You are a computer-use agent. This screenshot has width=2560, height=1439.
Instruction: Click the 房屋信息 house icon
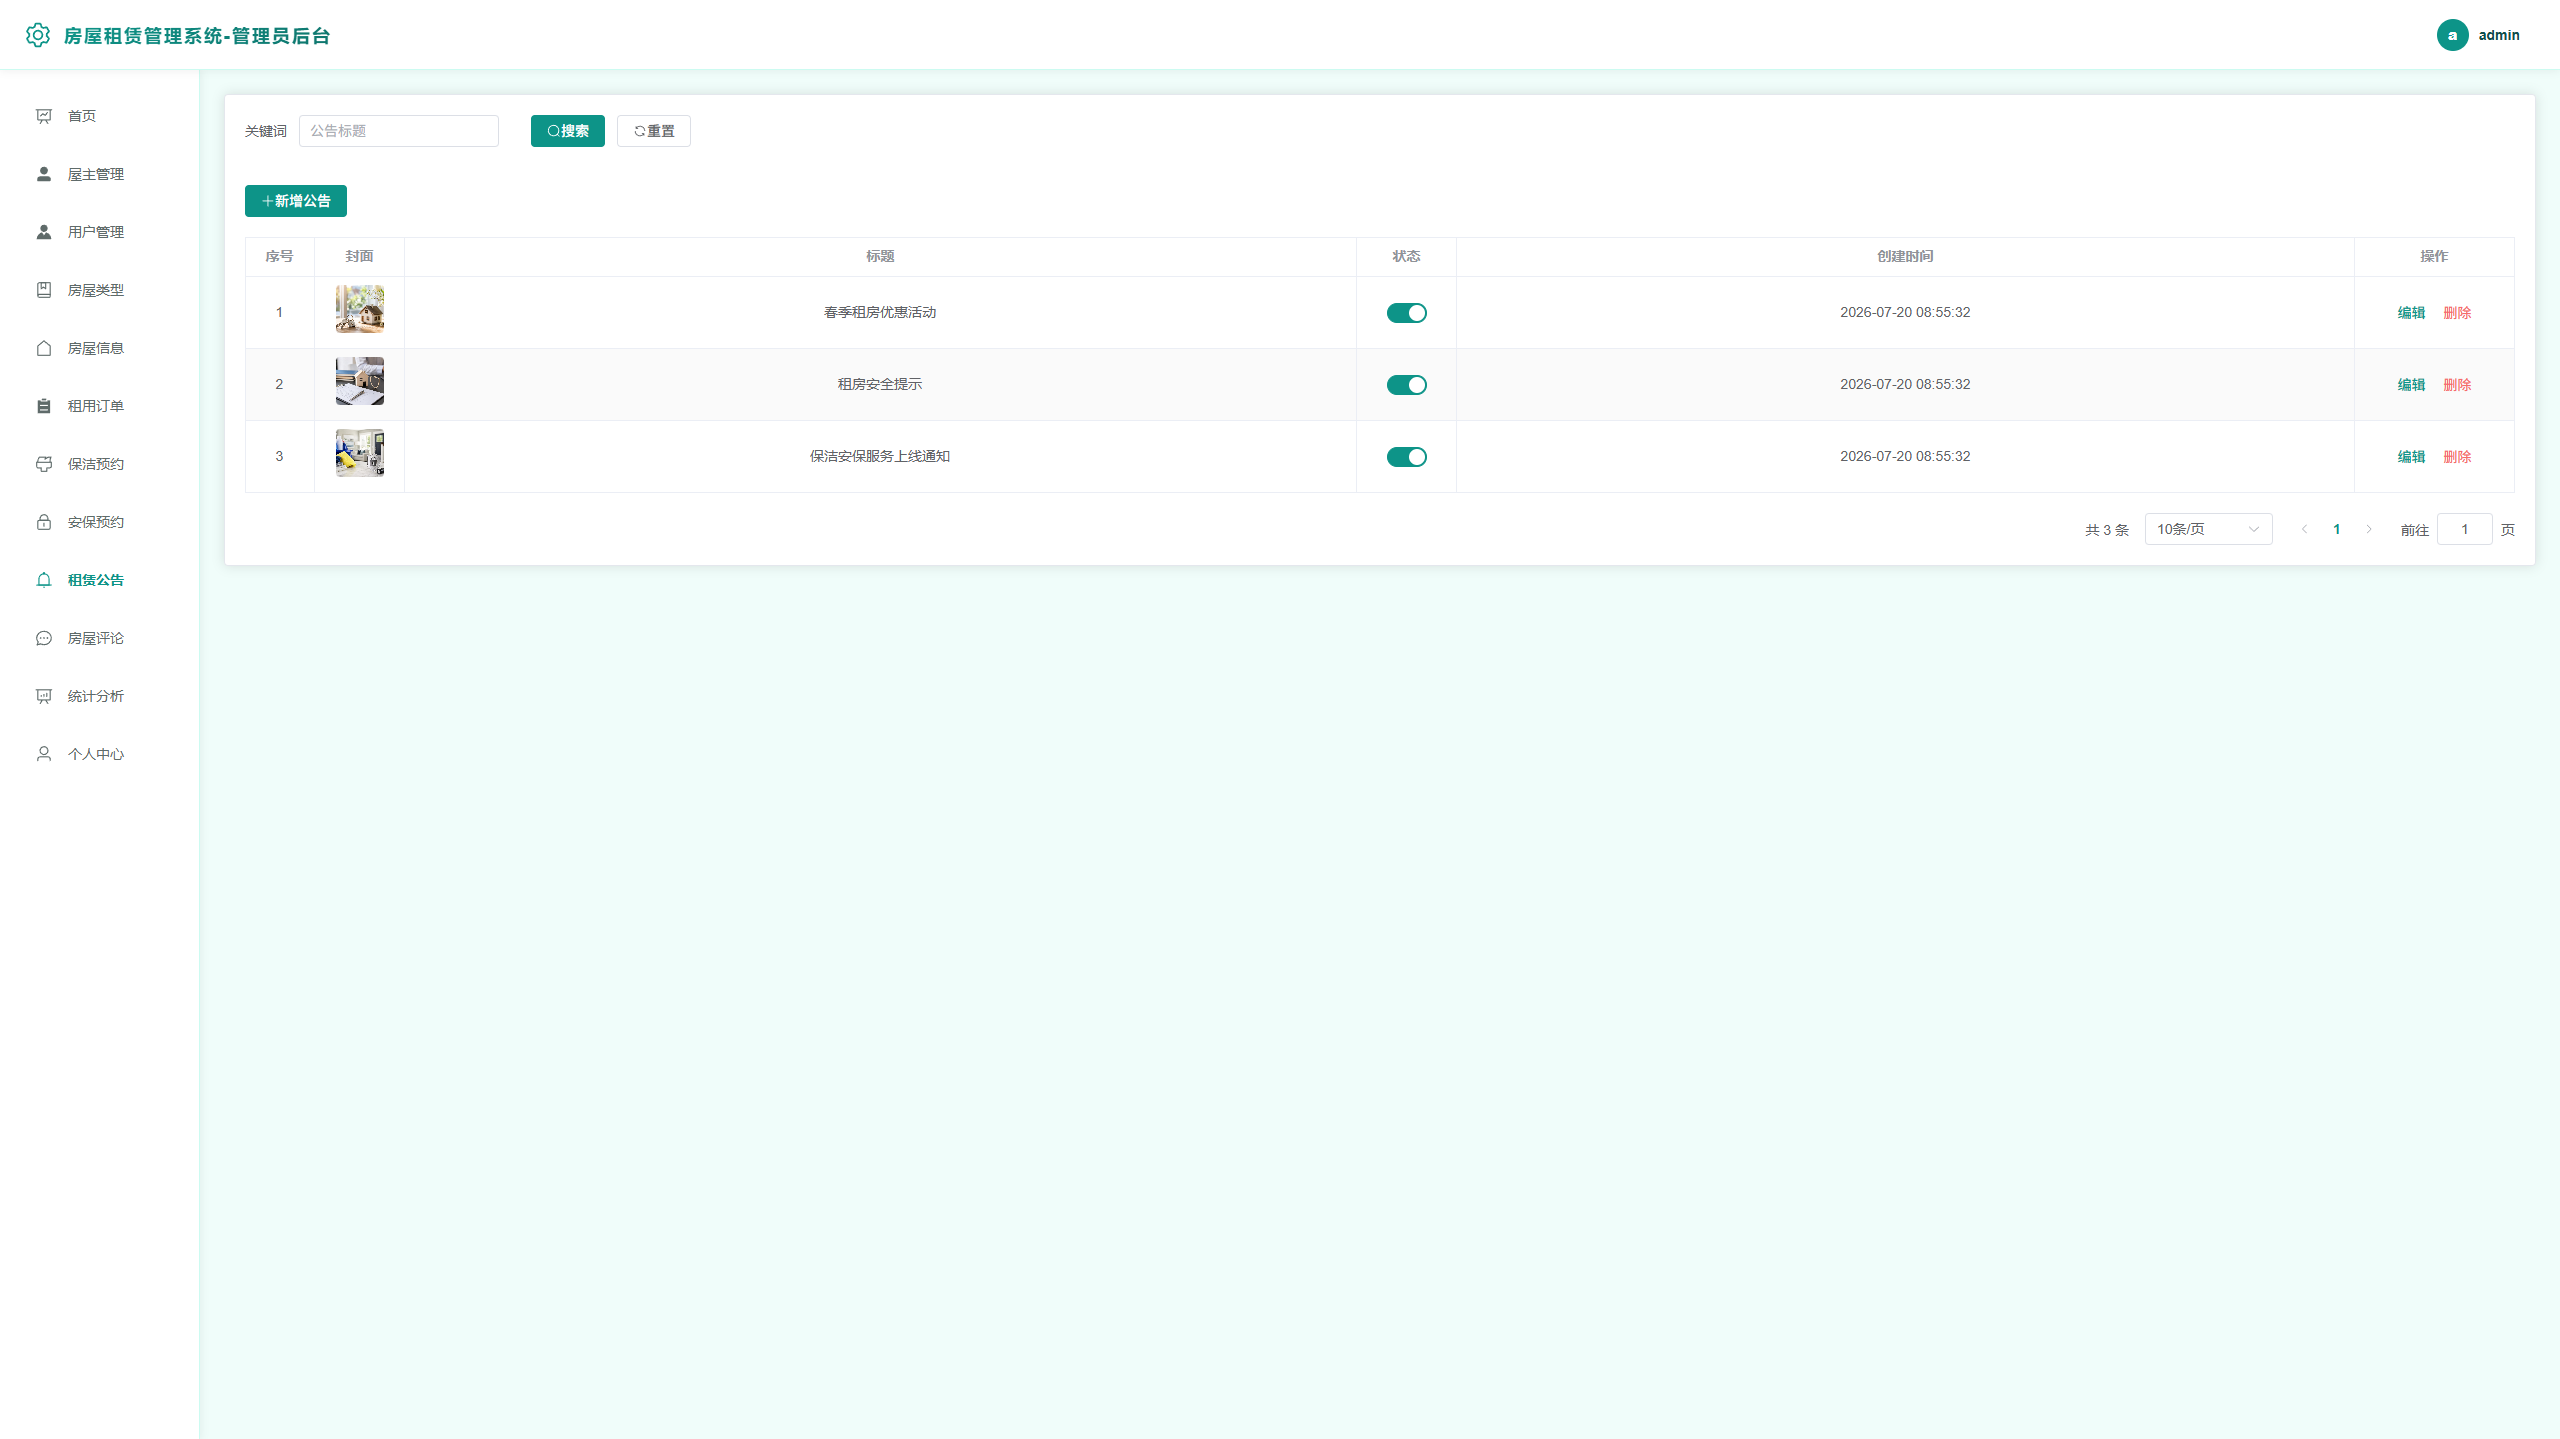click(x=44, y=348)
